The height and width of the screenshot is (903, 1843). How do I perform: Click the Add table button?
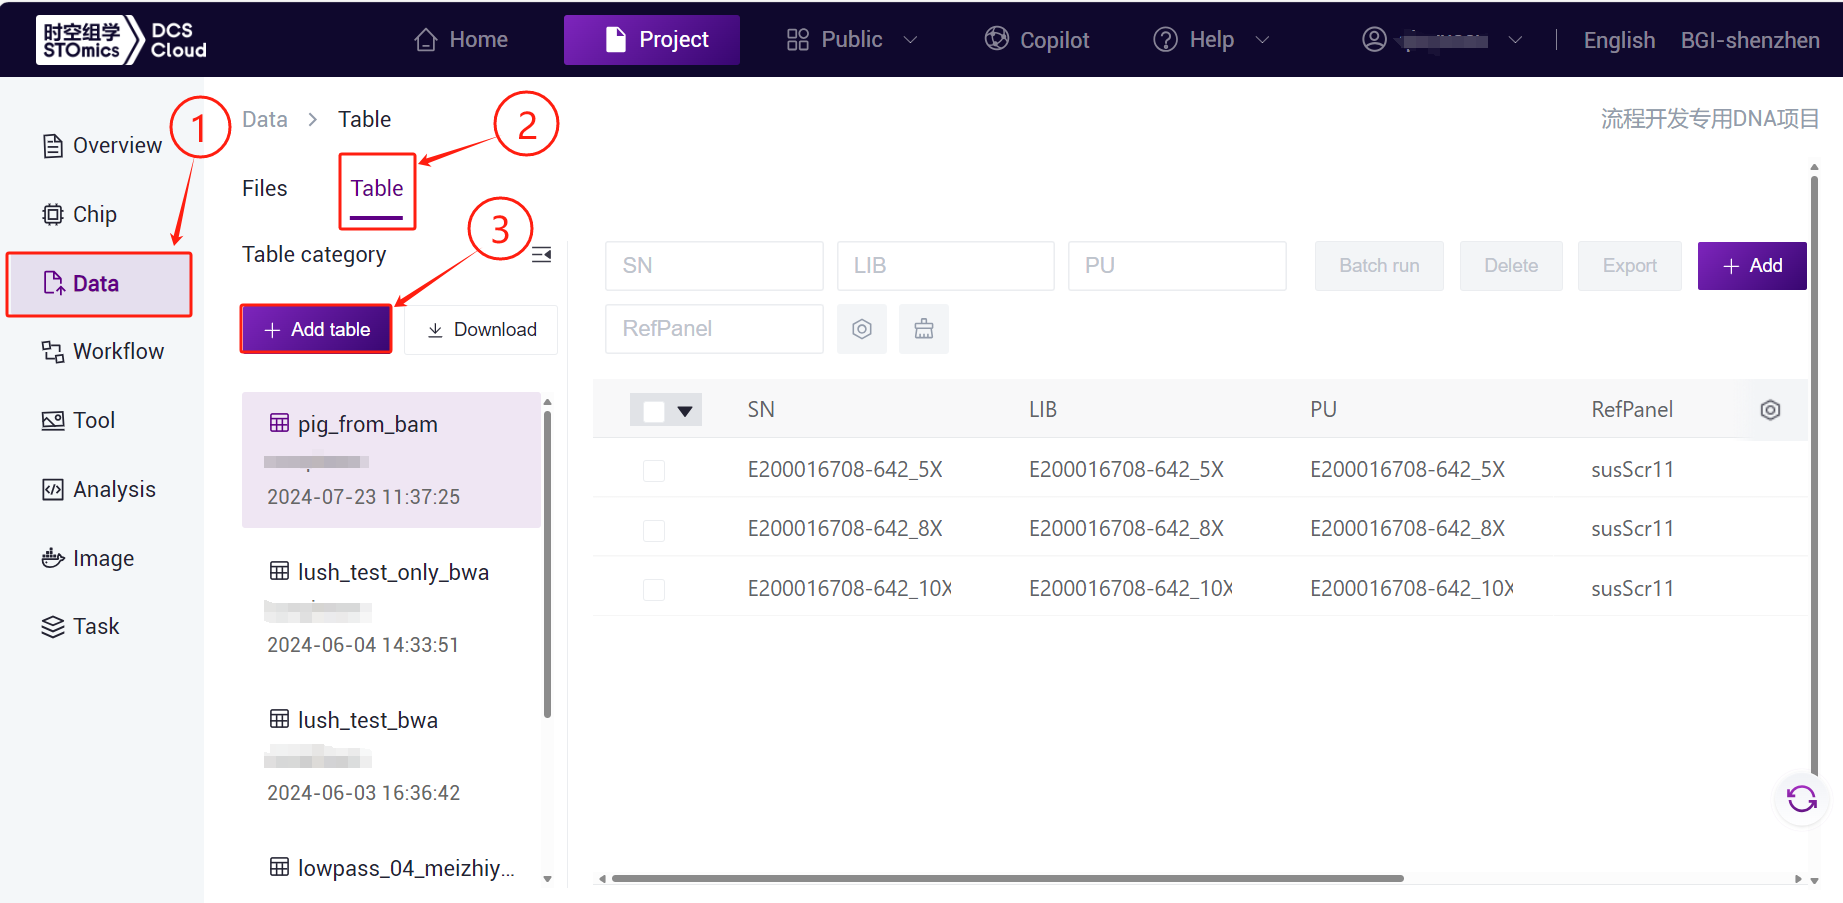coord(316,330)
